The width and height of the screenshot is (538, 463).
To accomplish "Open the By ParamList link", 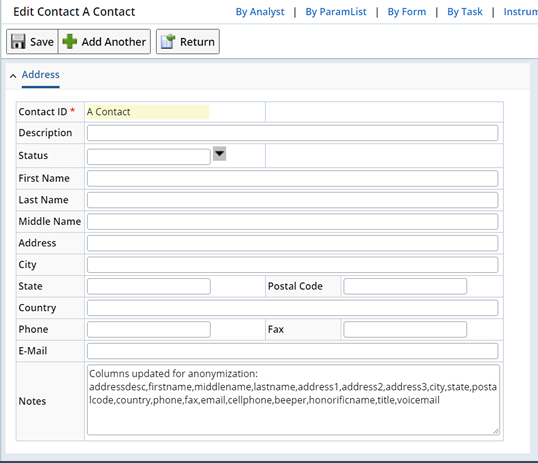I will (336, 12).
